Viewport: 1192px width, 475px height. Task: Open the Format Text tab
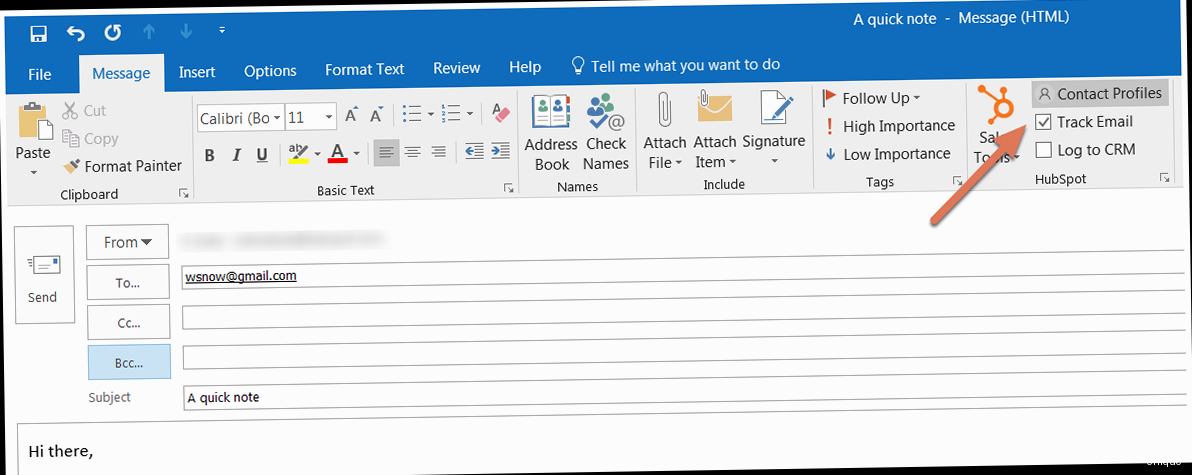coord(364,70)
